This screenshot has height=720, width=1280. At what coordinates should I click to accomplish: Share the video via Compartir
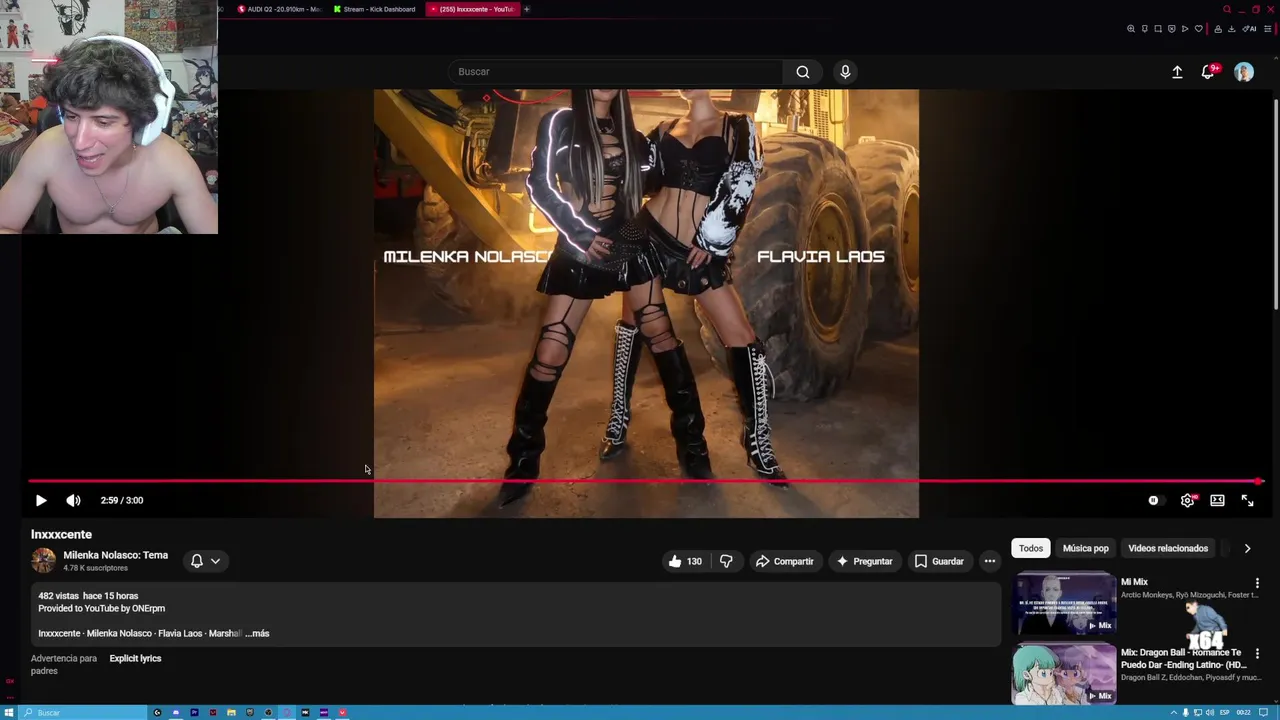click(x=785, y=561)
